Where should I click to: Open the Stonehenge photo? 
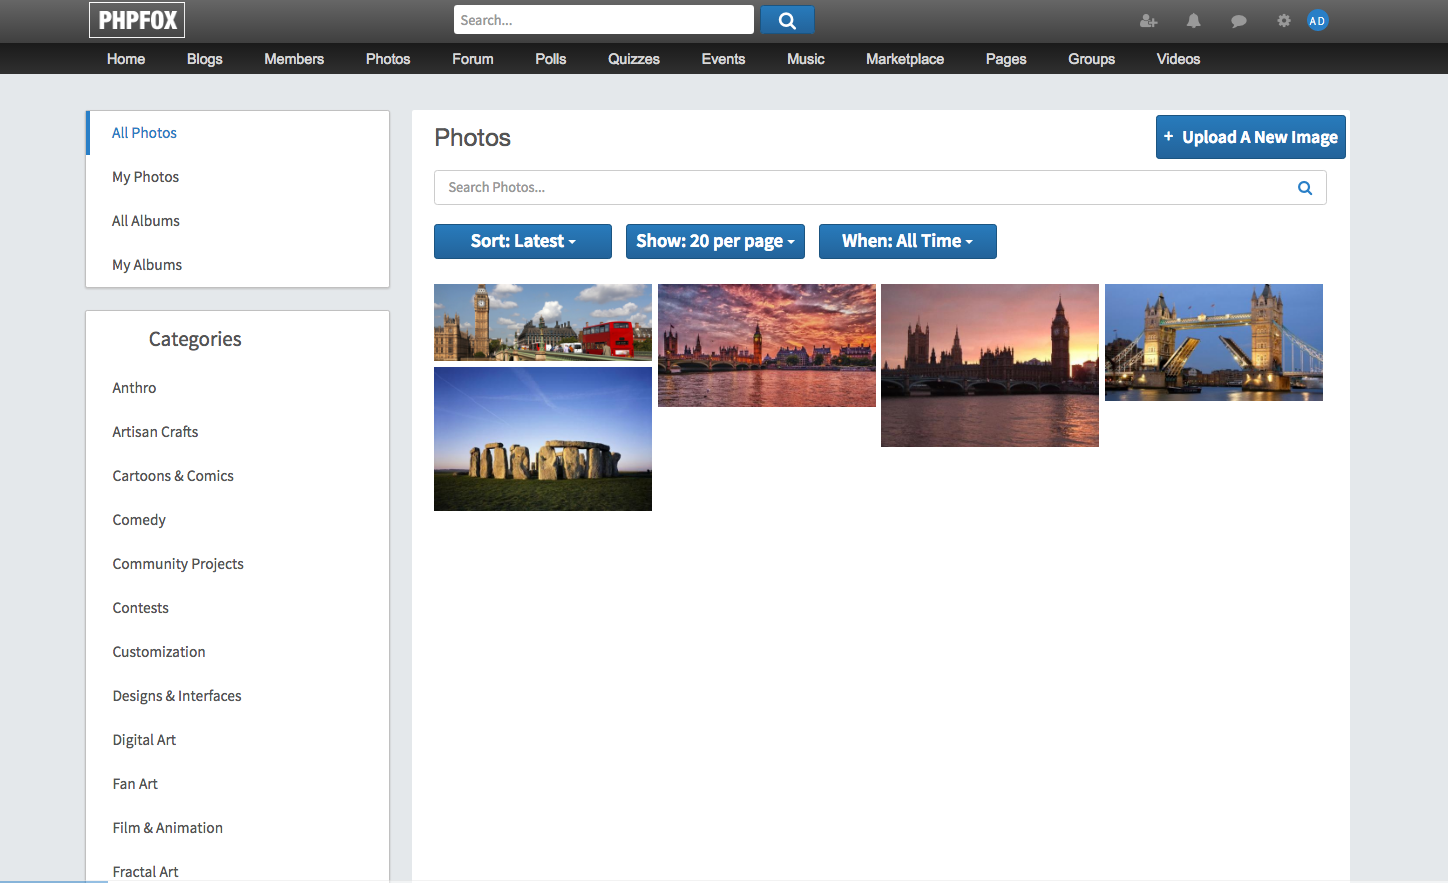(543, 439)
